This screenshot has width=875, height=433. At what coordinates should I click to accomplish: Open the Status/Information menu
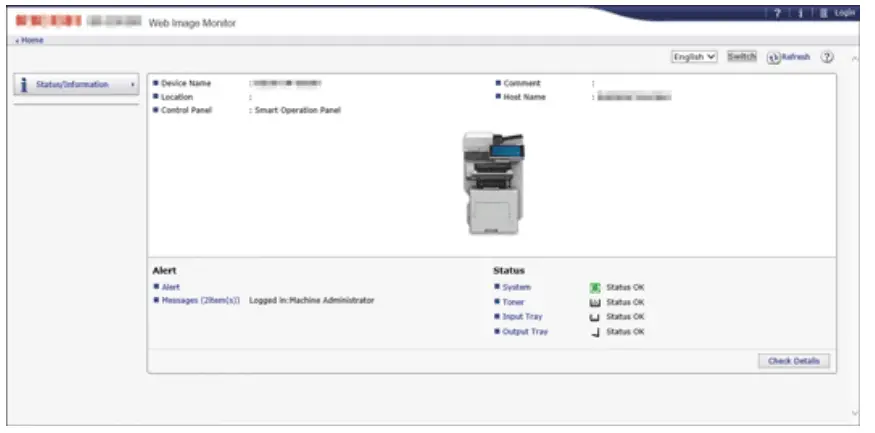coord(76,85)
